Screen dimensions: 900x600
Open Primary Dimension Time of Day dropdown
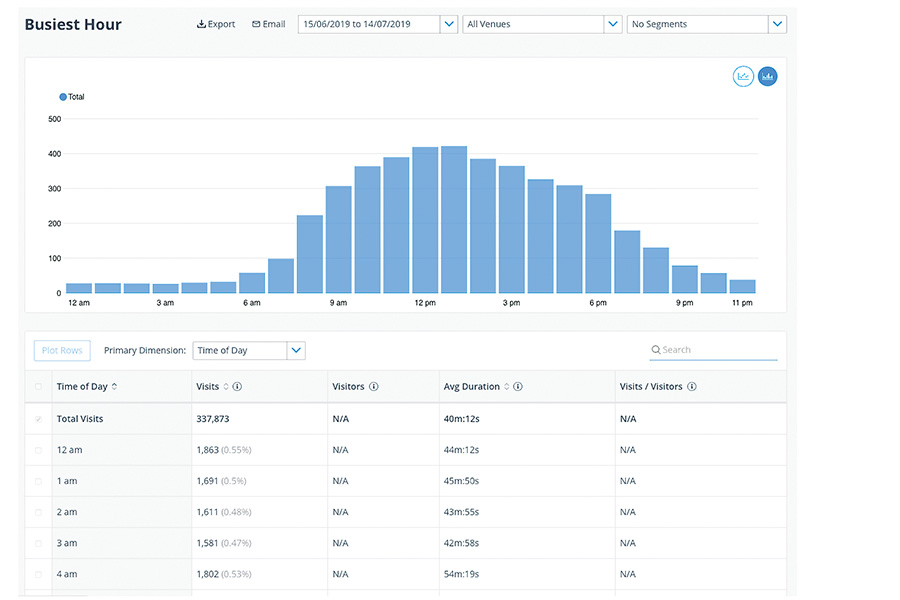(295, 350)
